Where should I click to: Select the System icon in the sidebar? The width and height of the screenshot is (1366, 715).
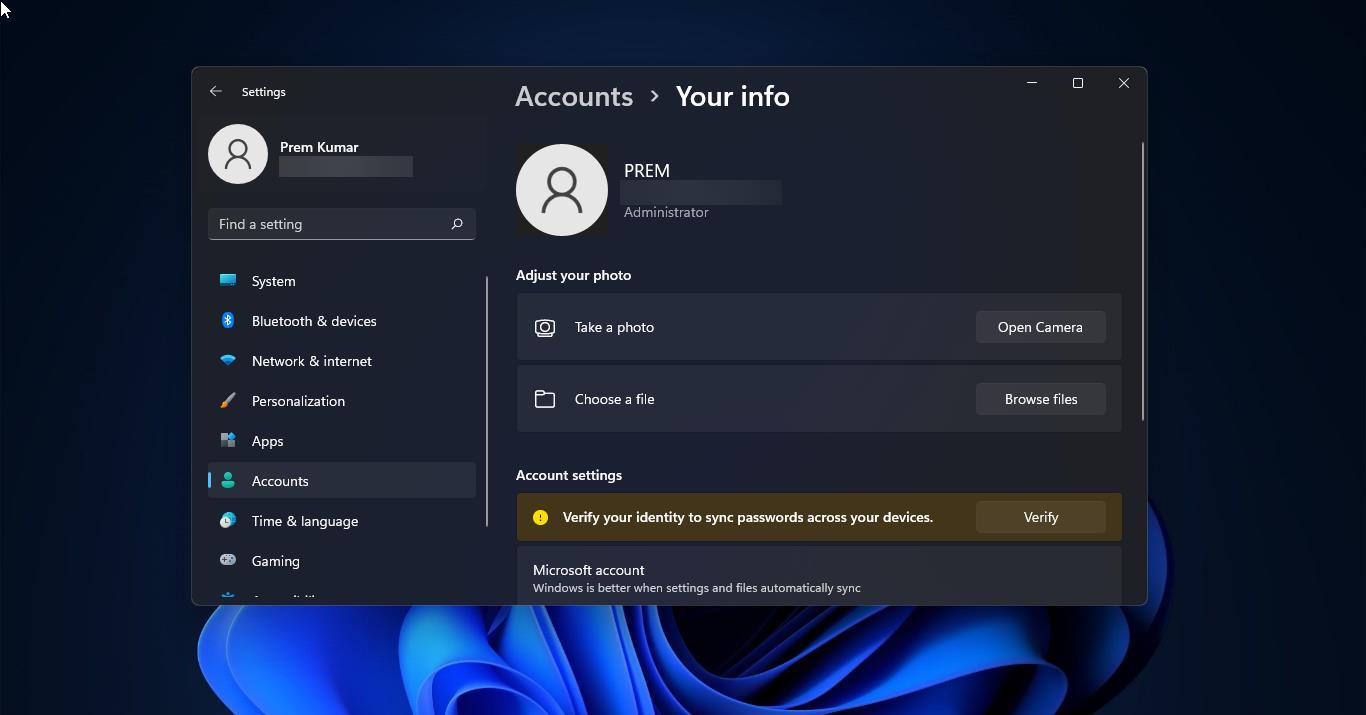(x=228, y=281)
